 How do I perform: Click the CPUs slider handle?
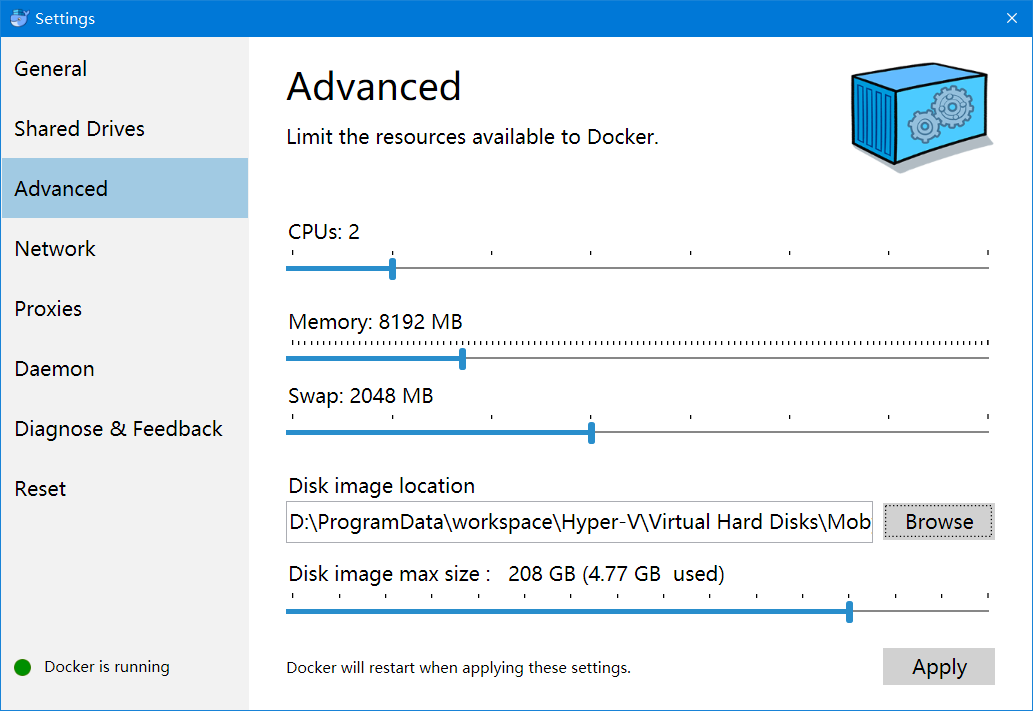pyautogui.click(x=393, y=269)
